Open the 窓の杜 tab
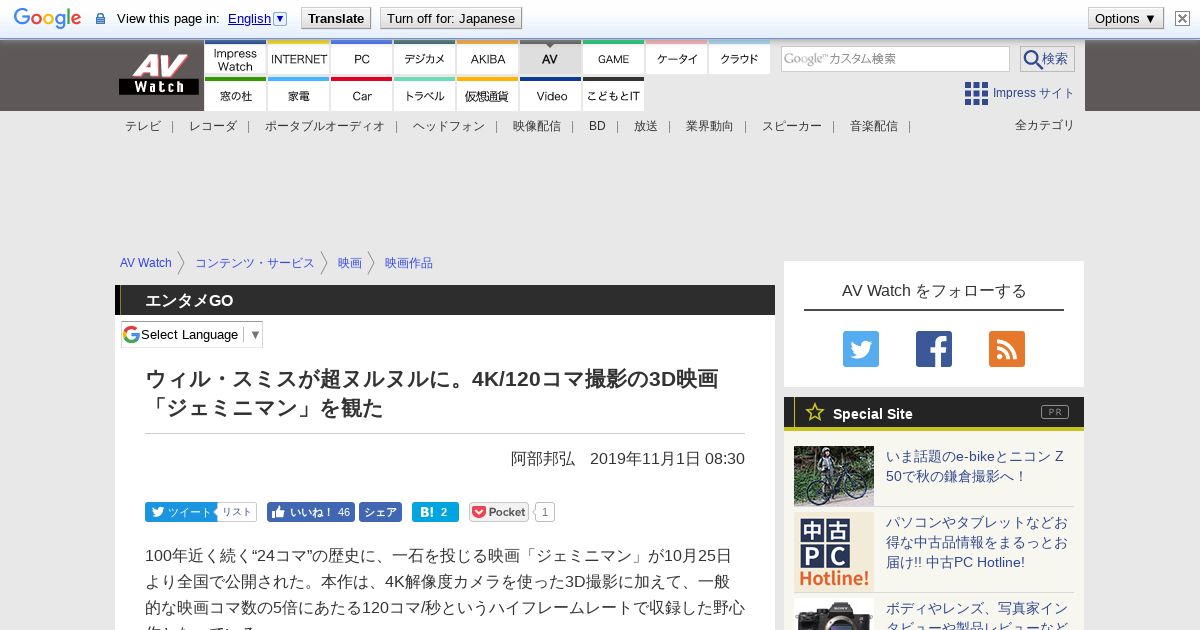Image resolution: width=1200 pixels, height=630 pixels. point(235,95)
